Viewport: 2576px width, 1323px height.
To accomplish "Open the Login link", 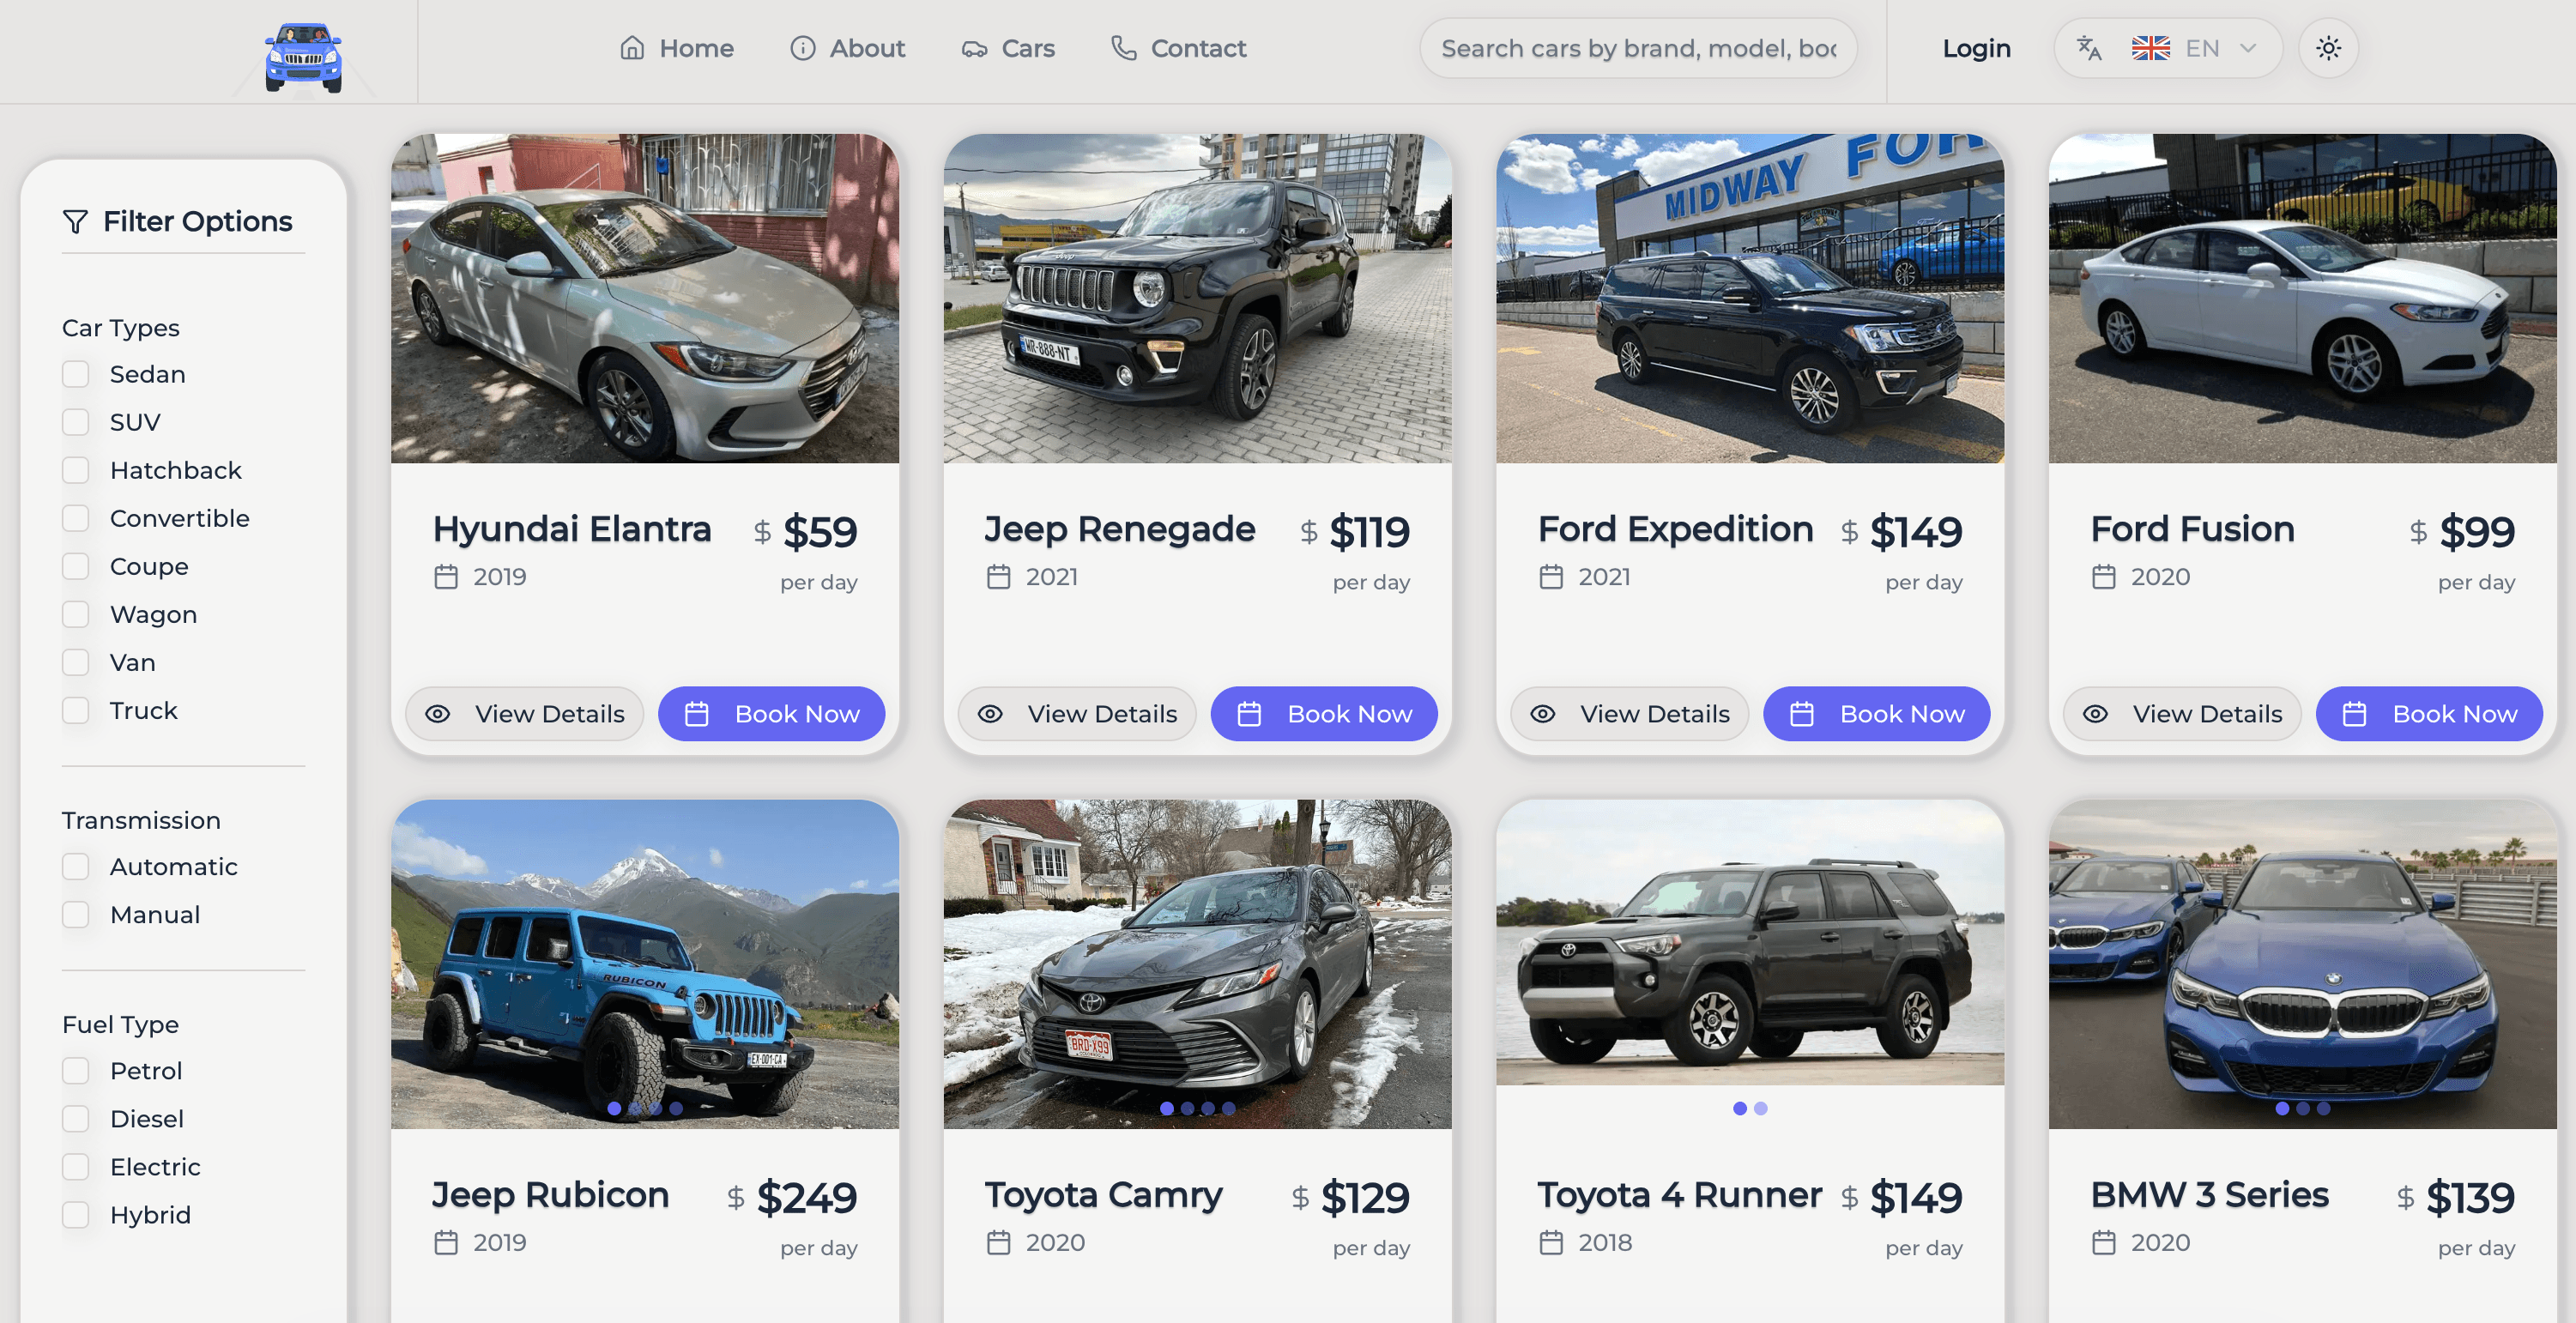I will pos(1976,48).
